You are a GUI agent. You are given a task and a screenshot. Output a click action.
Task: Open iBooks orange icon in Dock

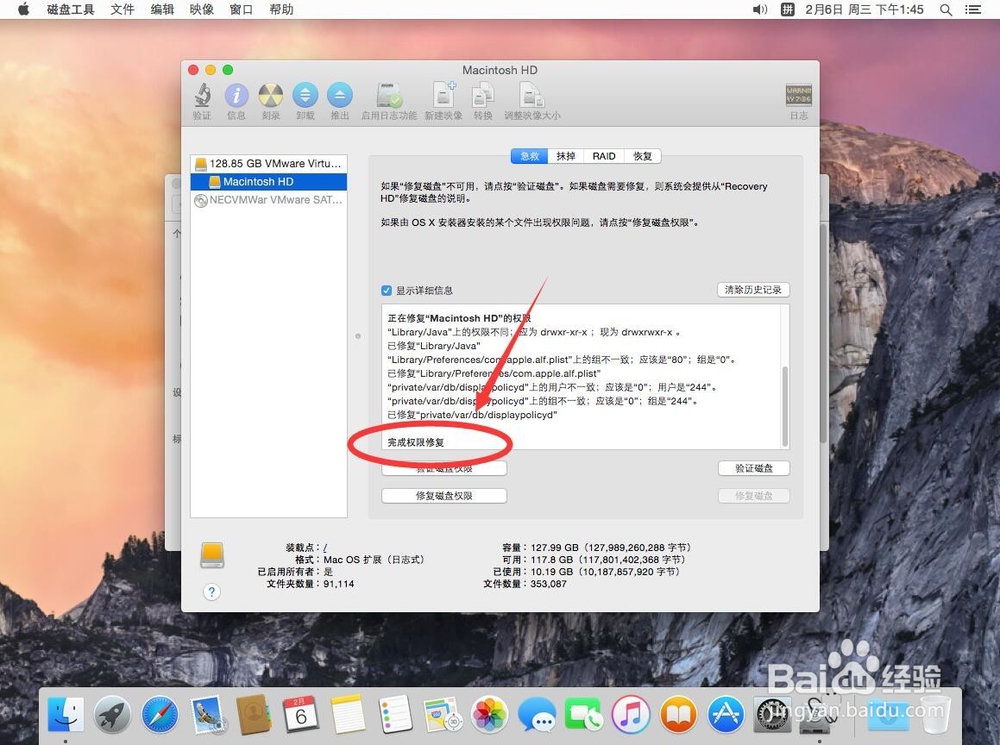[678, 714]
